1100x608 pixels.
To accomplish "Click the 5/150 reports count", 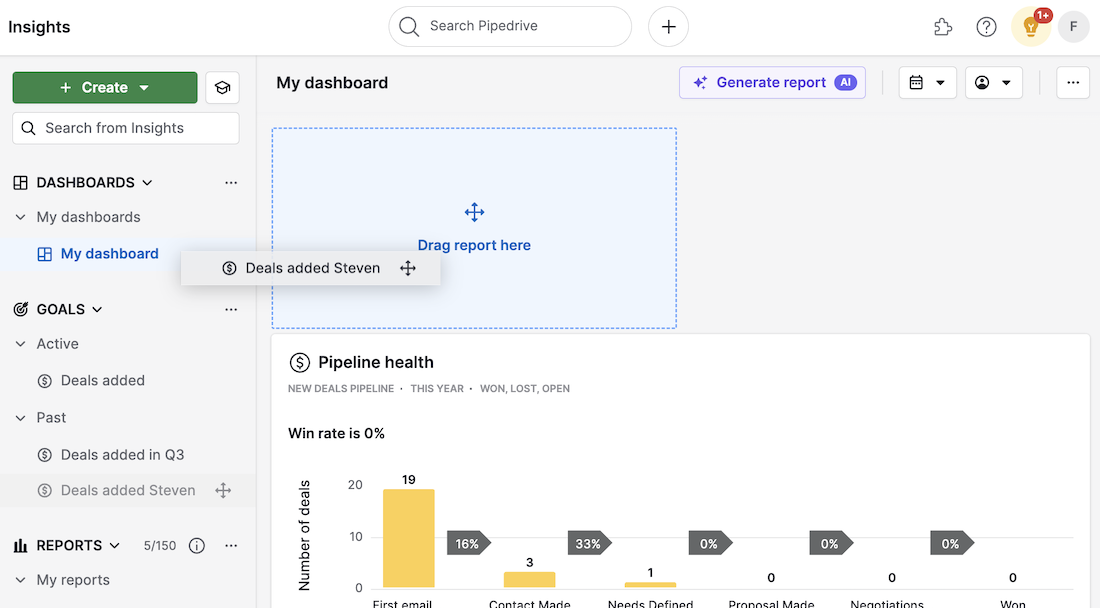I will pyautogui.click(x=160, y=546).
